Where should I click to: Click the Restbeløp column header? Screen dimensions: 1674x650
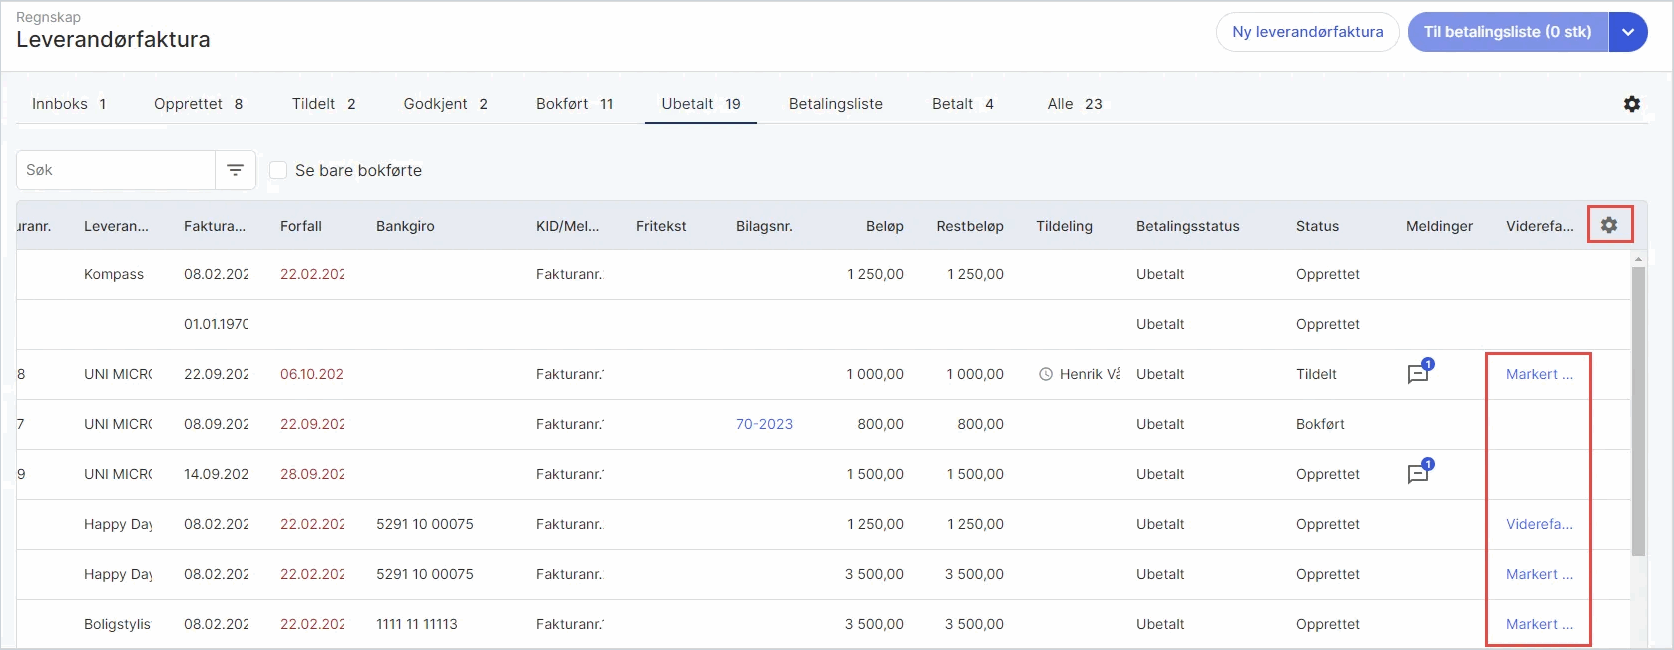970,226
